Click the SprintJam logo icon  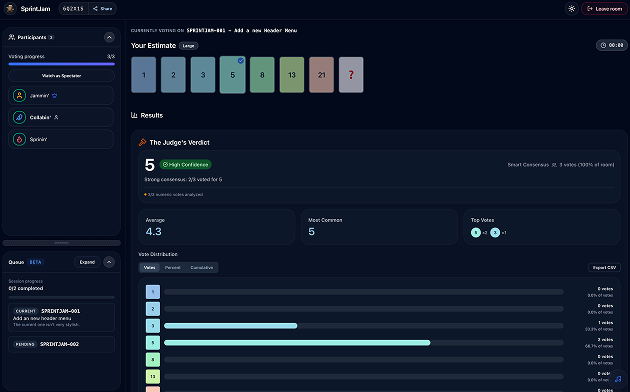(10, 8)
